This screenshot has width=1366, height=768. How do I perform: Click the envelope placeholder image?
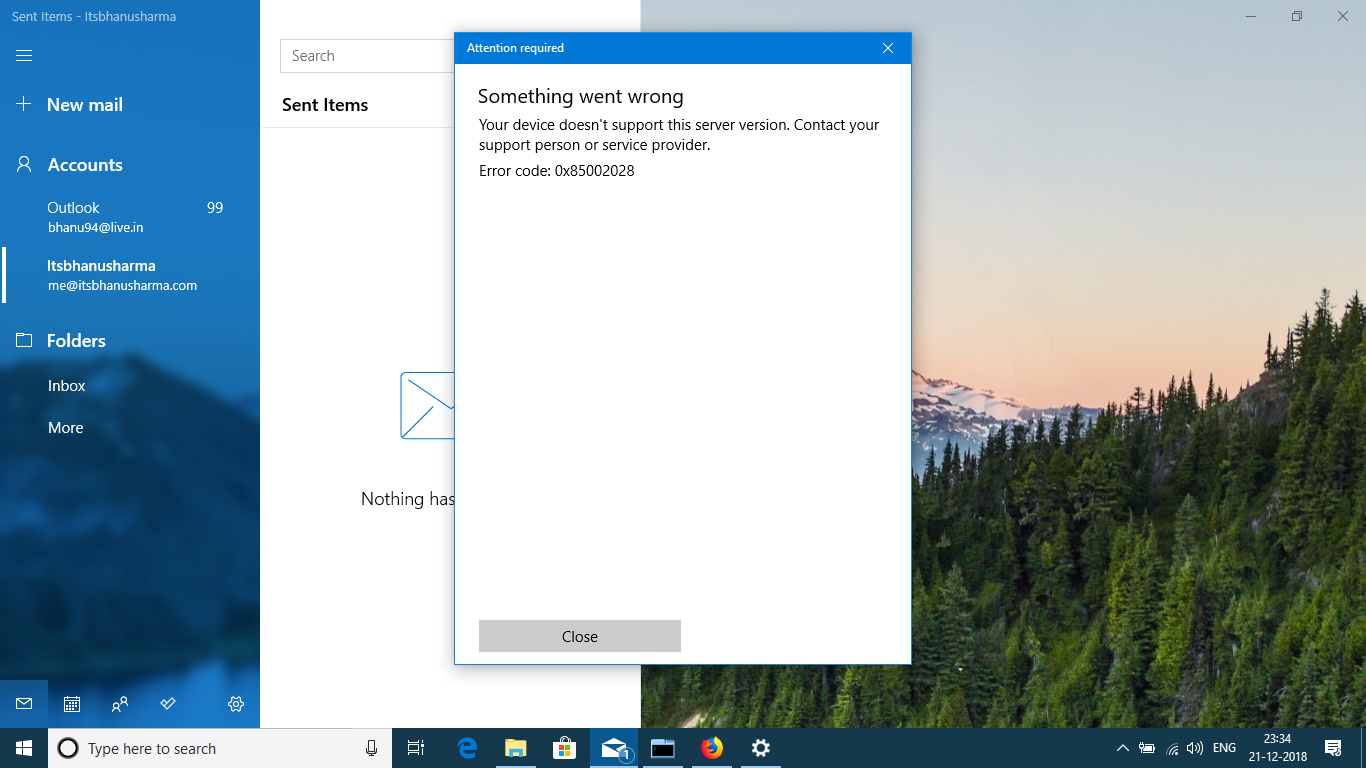[x=428, y=405]
